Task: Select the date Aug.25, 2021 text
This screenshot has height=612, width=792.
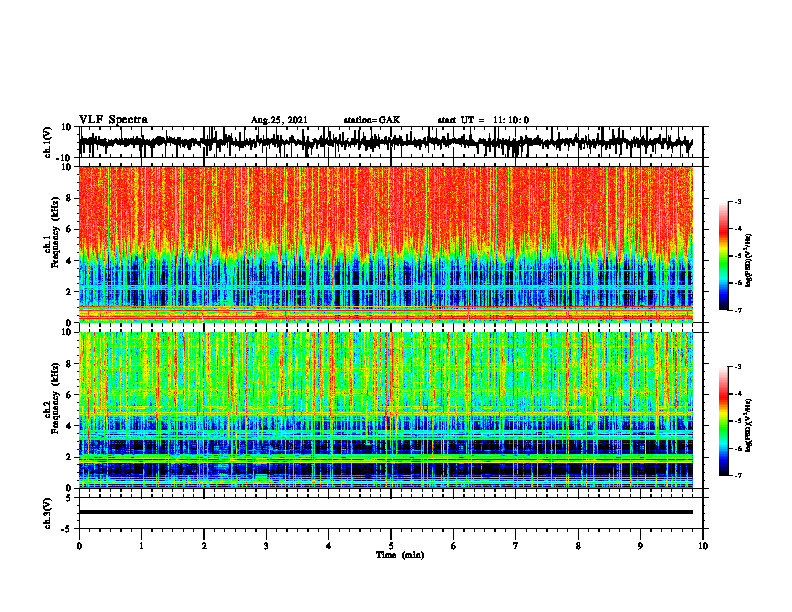Action: click(279, 120)
